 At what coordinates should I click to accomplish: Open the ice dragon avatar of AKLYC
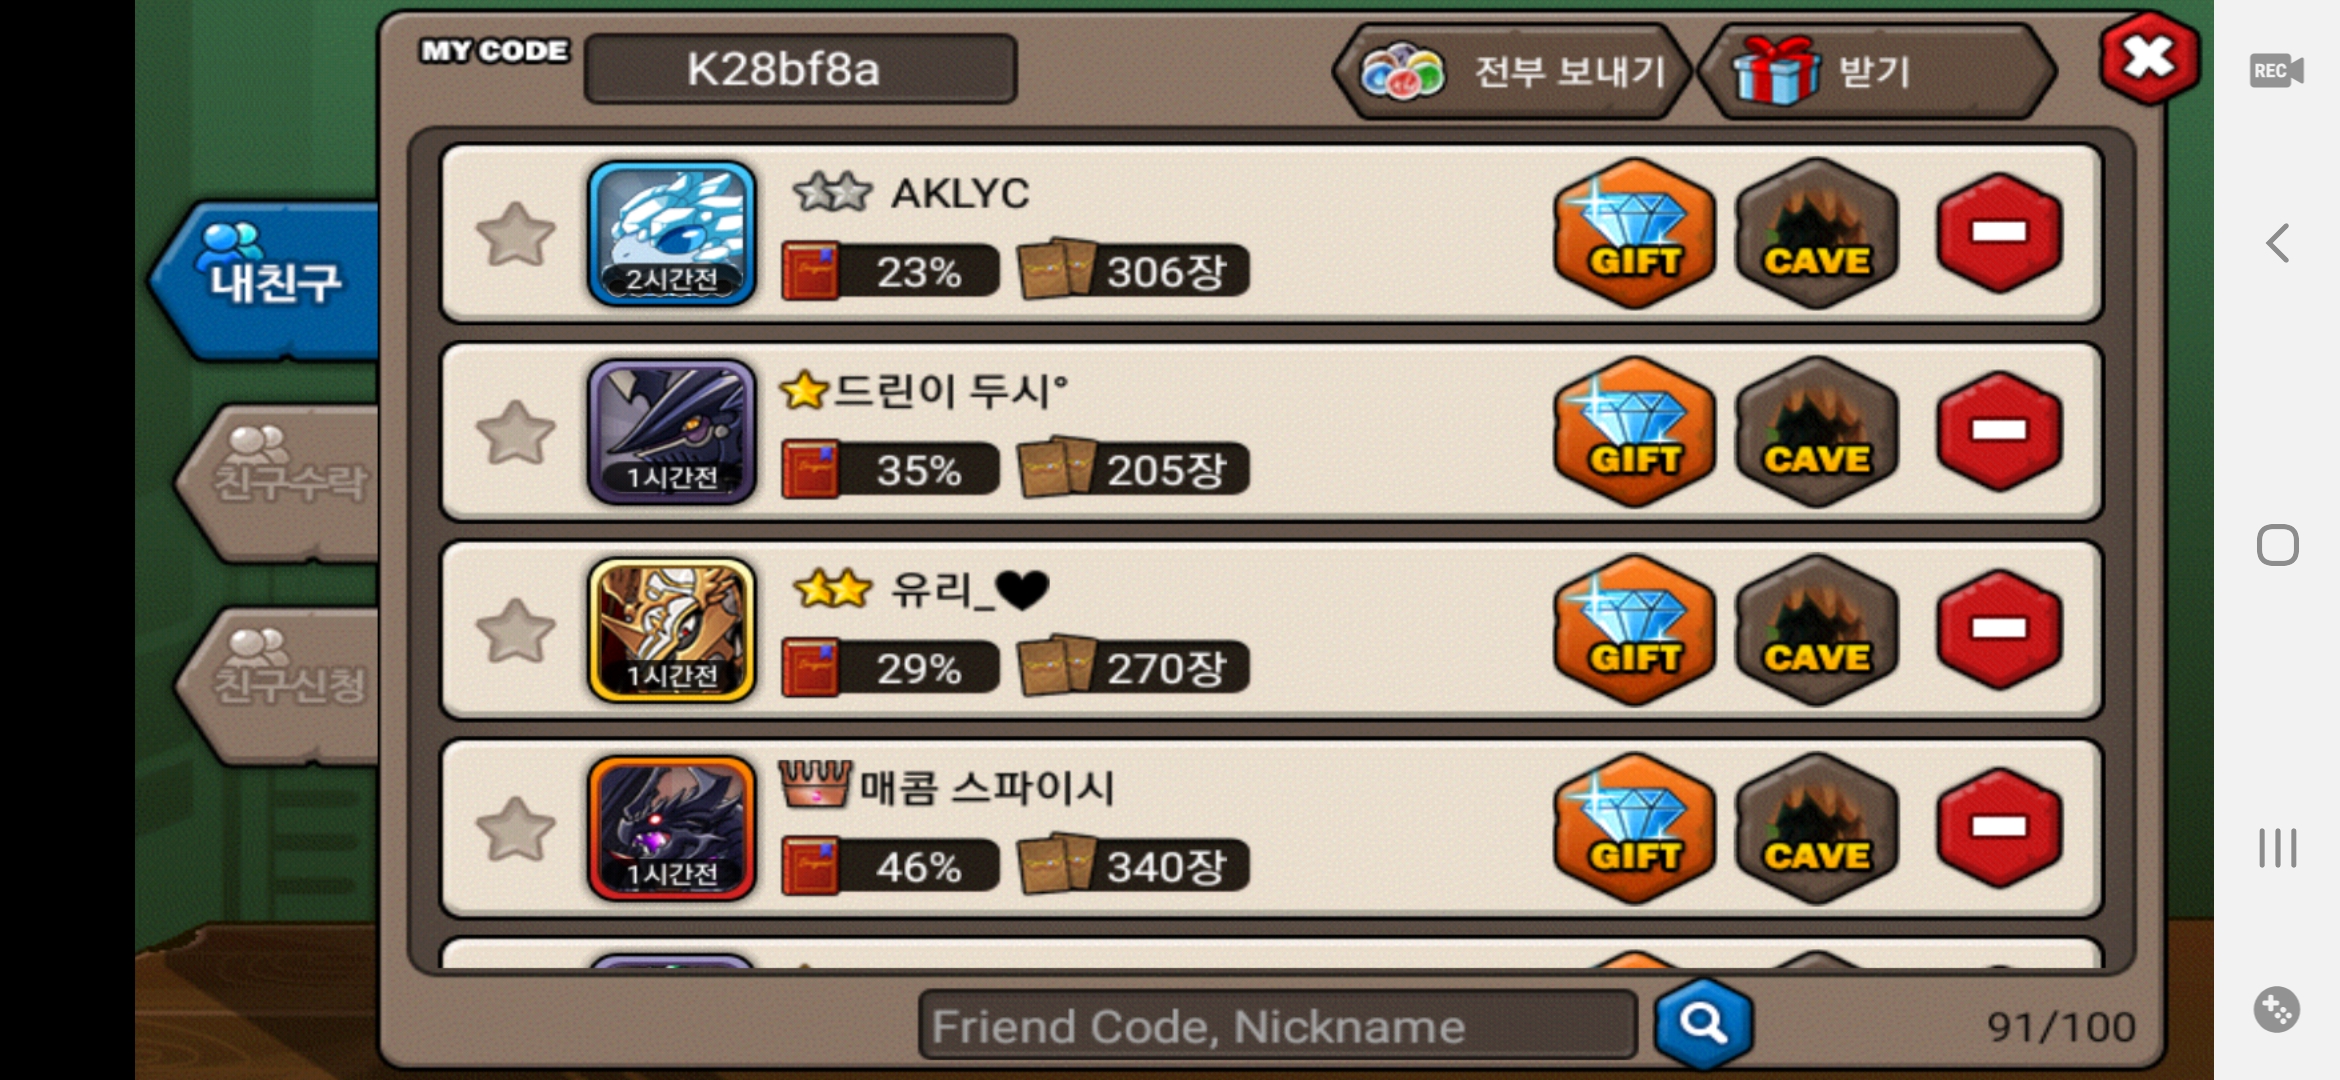[x=672, y=233]
